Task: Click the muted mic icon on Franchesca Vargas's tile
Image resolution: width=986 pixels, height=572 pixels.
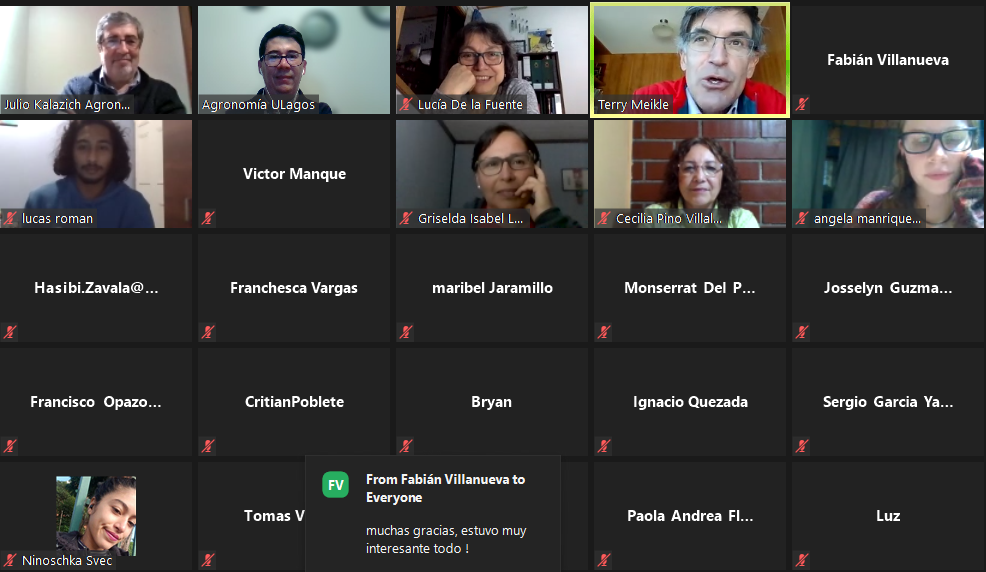Action: [x=208, y=332]
